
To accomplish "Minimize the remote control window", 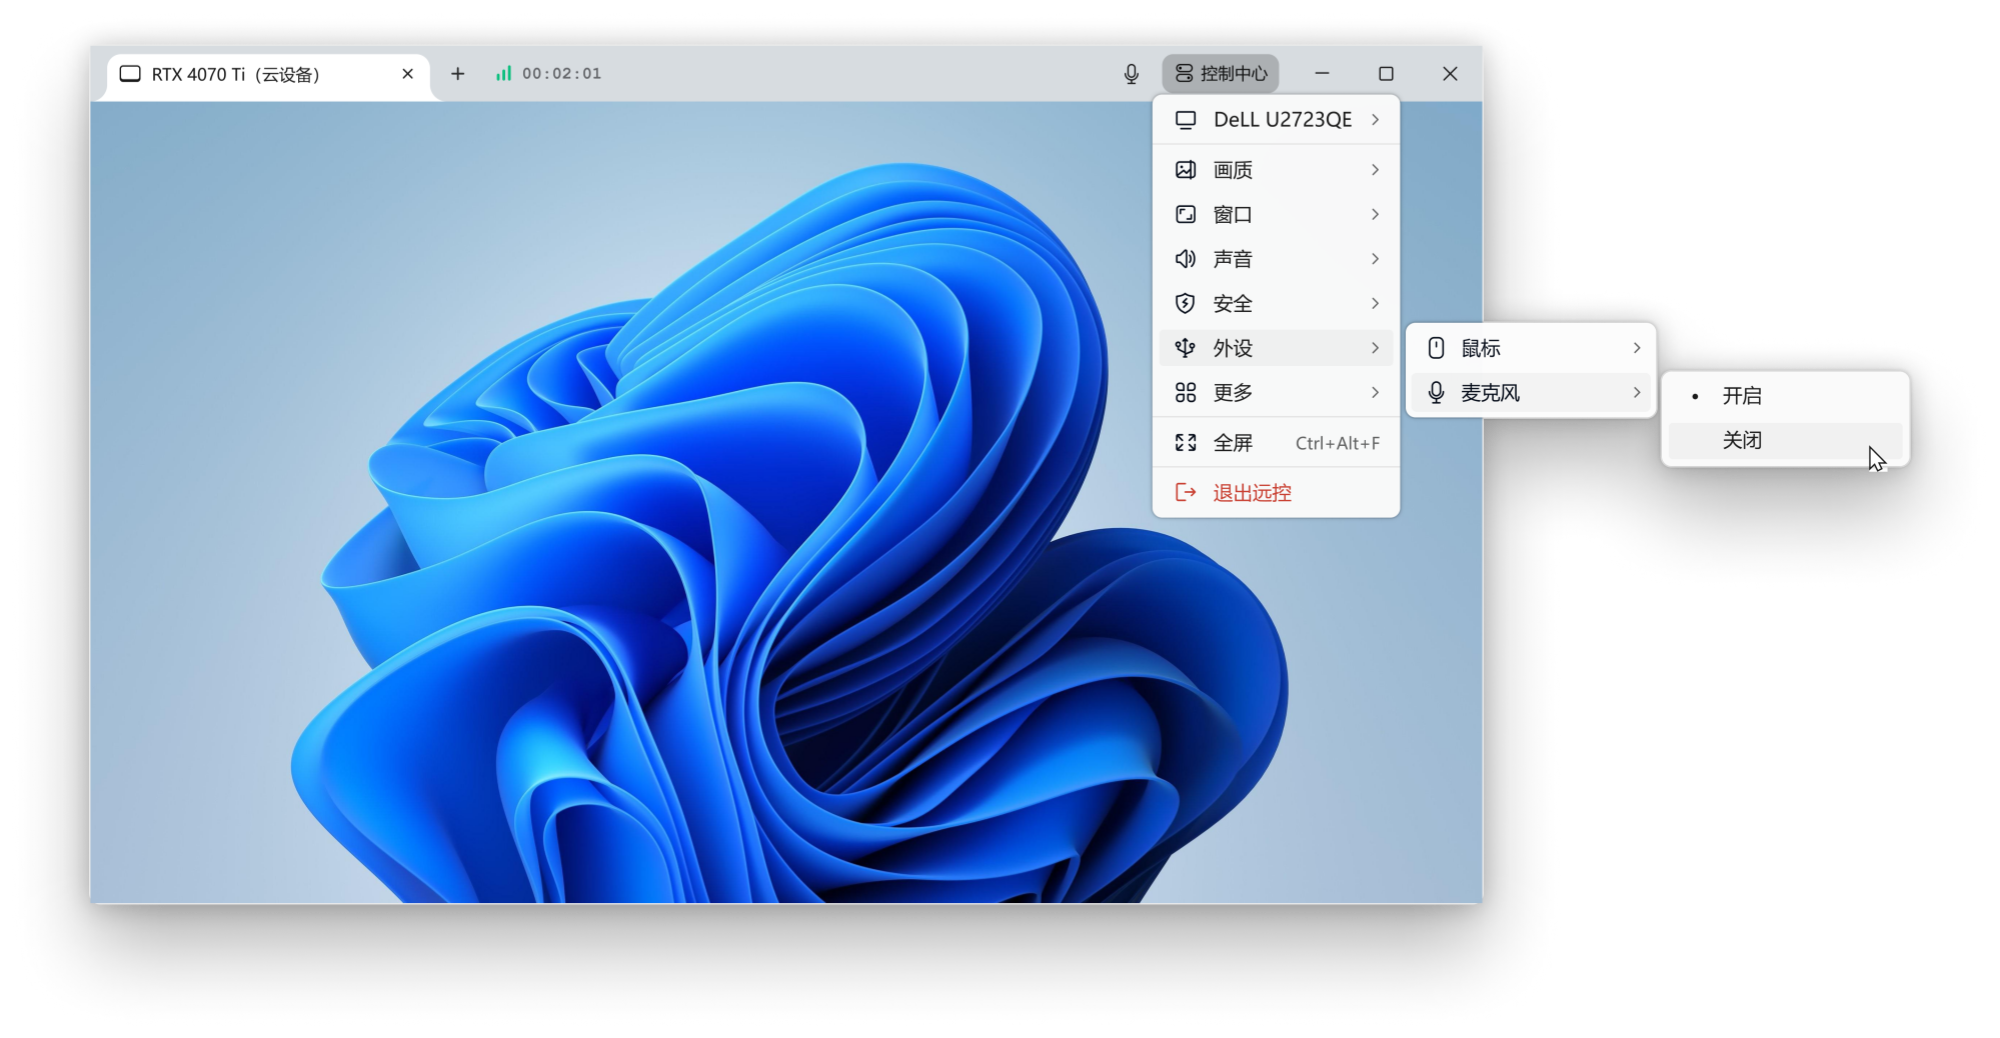I will tap(1322, 74).
